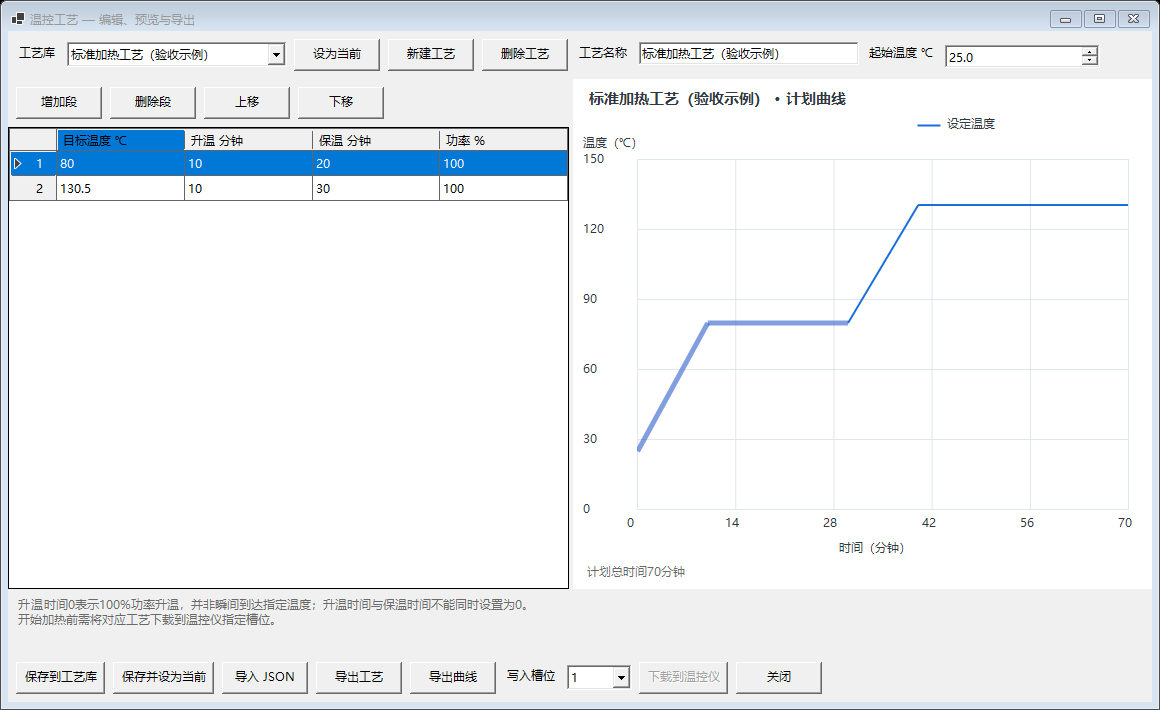Create a new process with 新建工艺
Viewport: 1160px width, 710px height.
(x=431, y=54)
